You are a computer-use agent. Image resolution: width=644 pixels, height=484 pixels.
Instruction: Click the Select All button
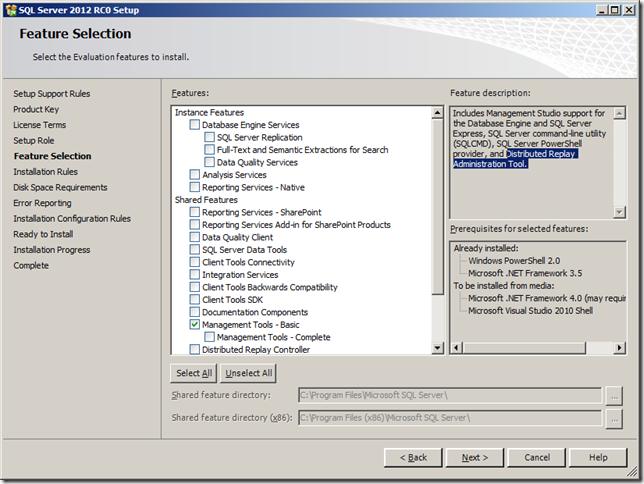click(x=194, y=373)
